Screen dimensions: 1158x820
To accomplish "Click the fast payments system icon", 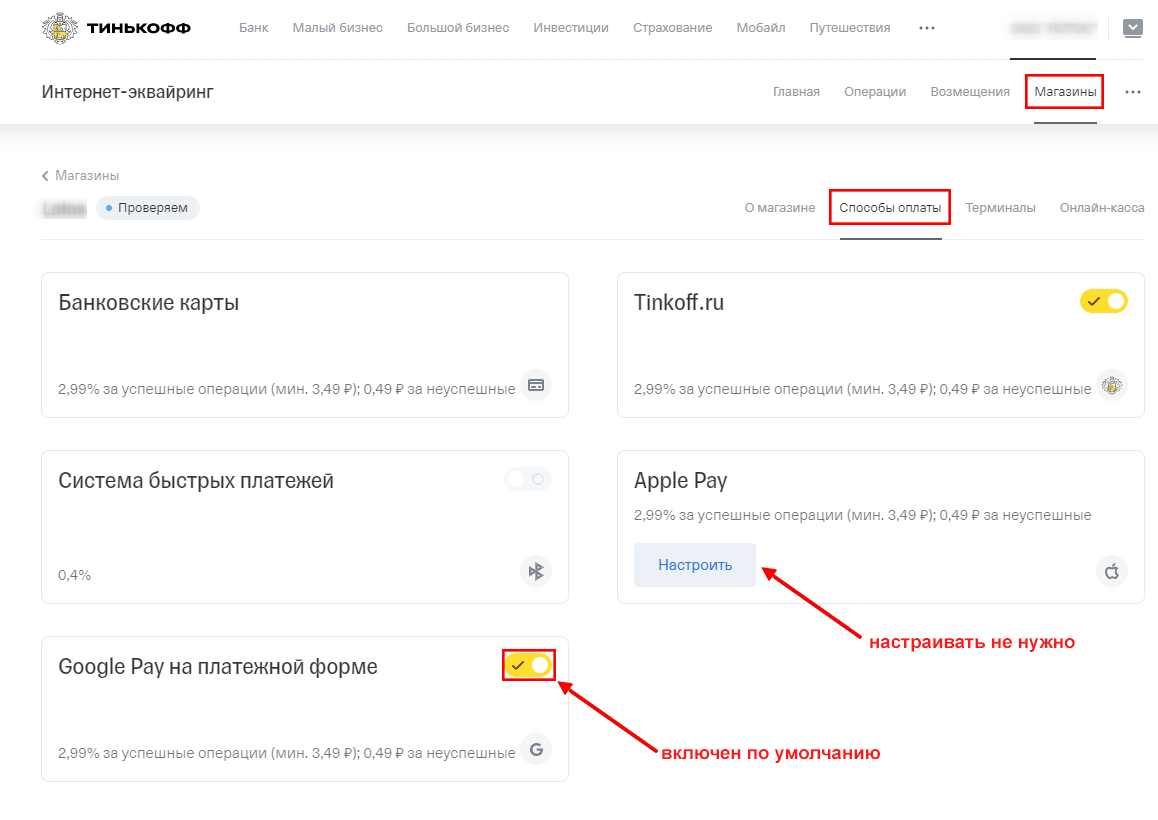I will [x=536, y=571].
